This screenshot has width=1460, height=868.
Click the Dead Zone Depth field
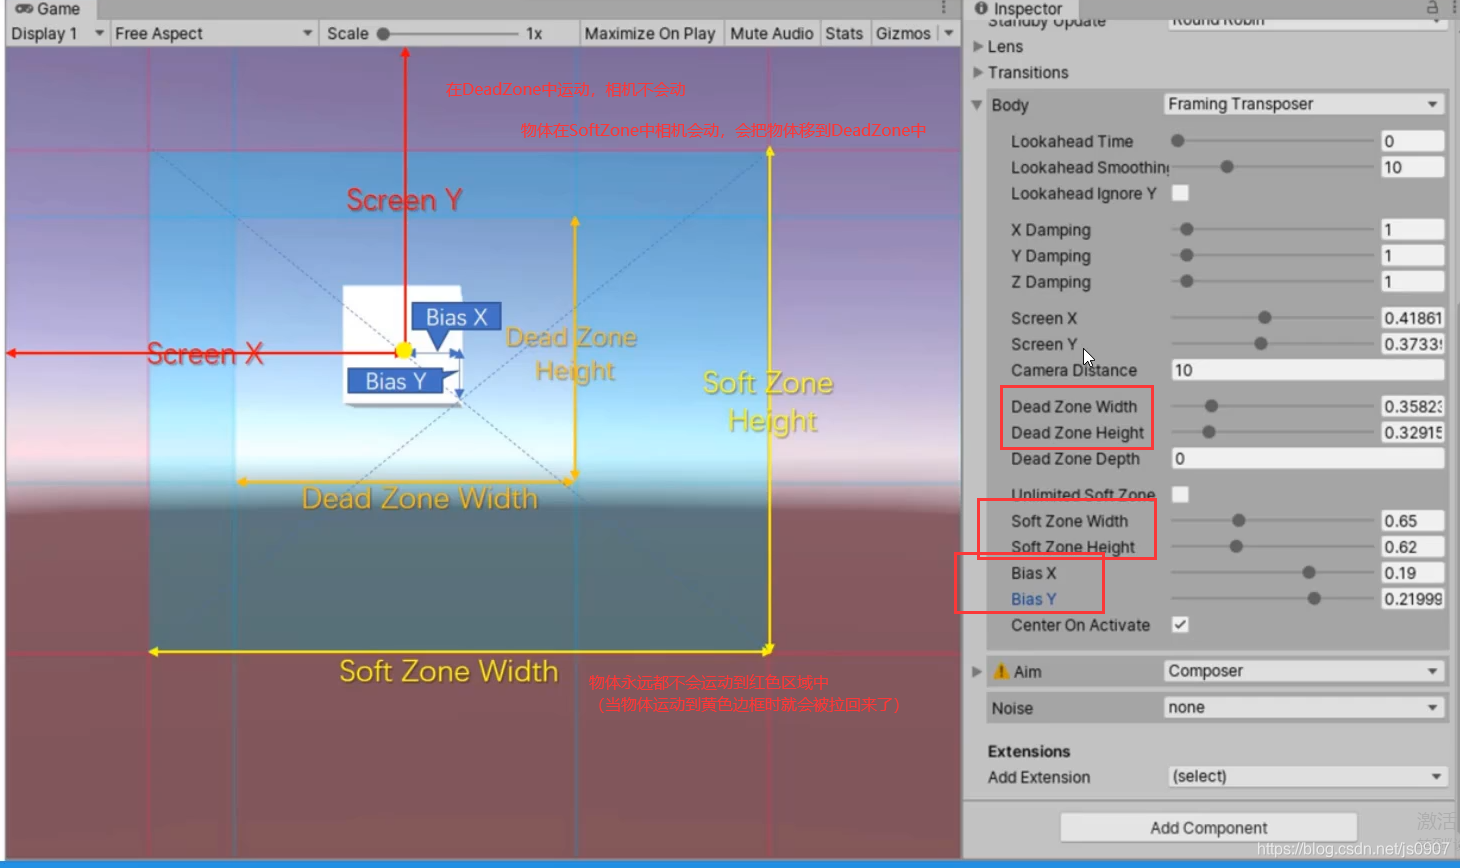coord(1307,458)
